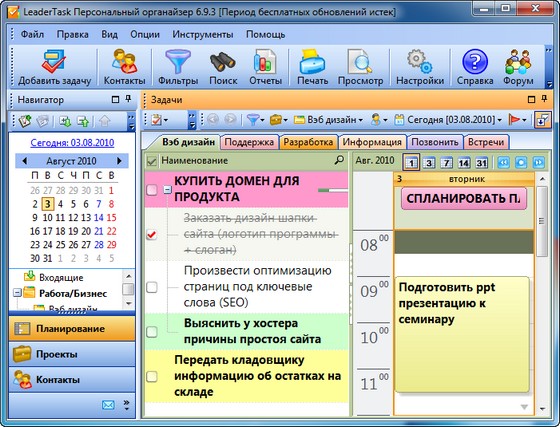
Task: Tick the Передать кладовщику информацию task checkbox
Action: 152,376
